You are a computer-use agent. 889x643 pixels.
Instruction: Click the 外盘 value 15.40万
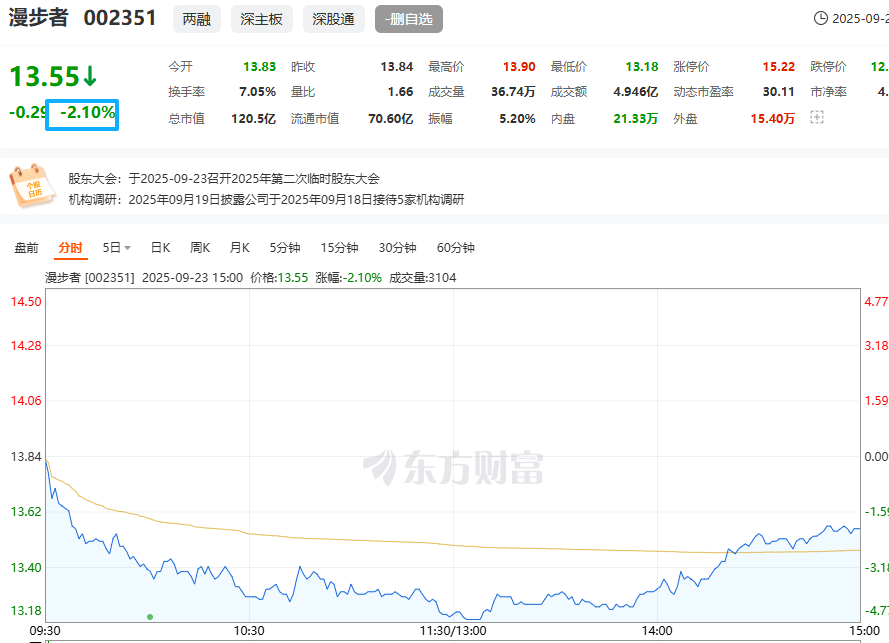(773, 119)
